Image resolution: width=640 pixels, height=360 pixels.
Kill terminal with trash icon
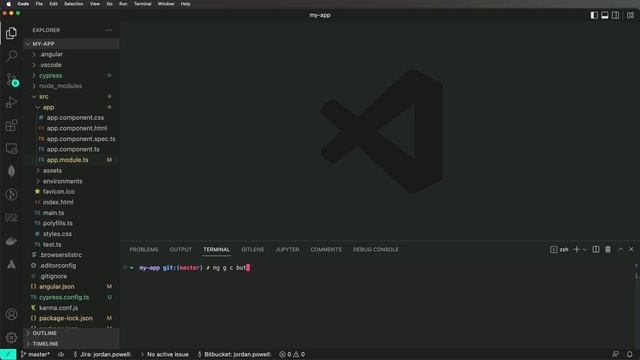pos(608,249)
